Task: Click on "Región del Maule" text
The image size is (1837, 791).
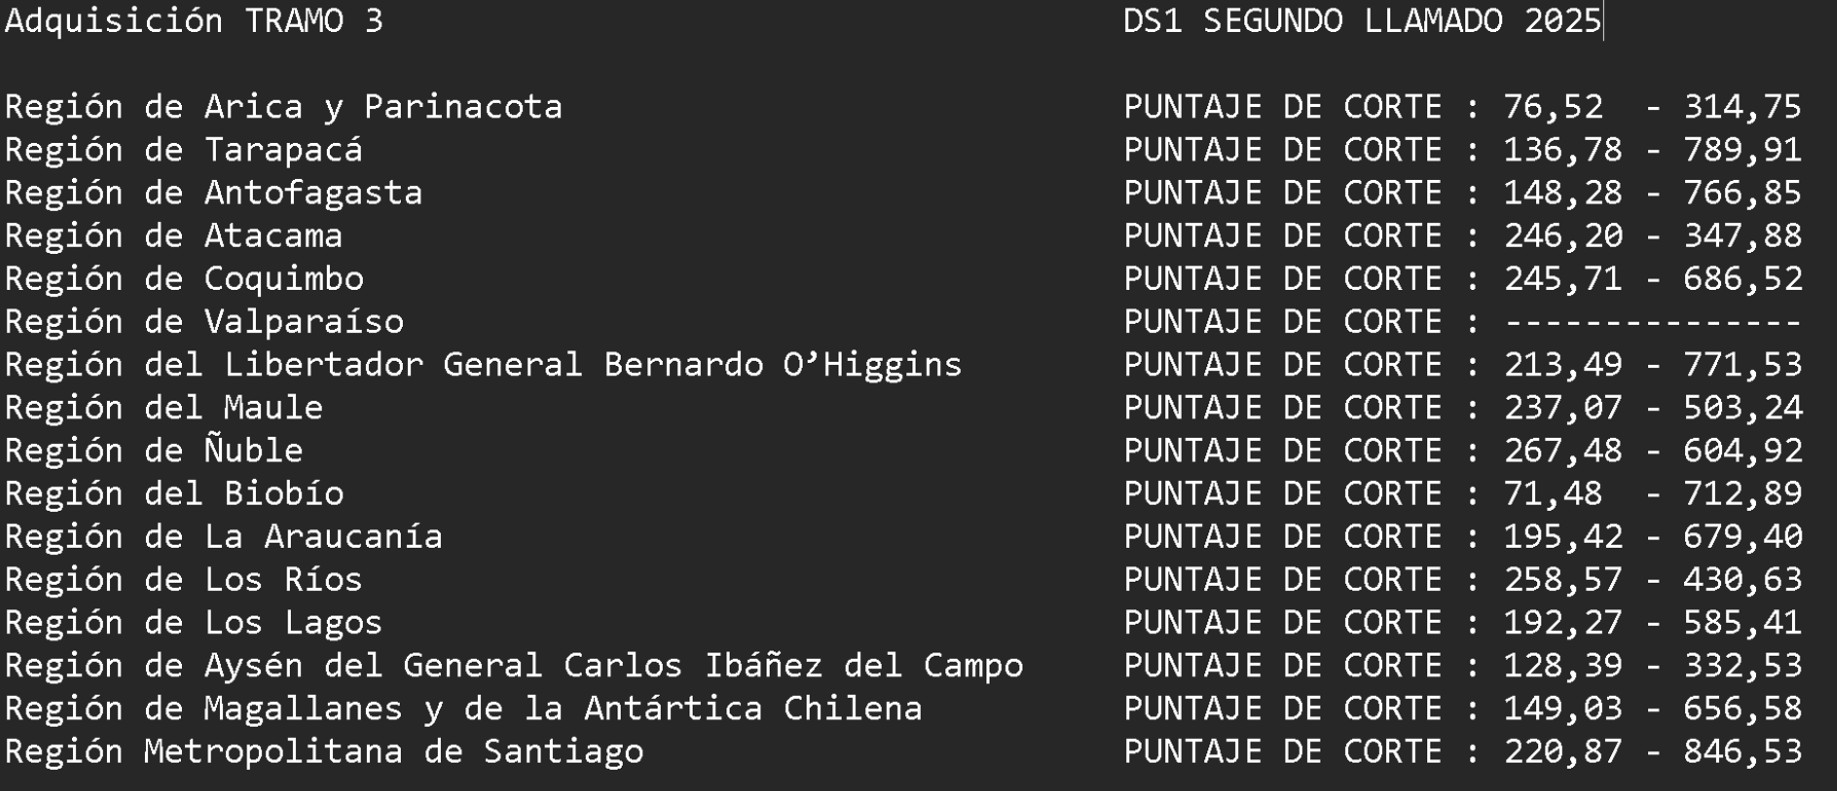Action: pyautogui.click(x=164, y=408)
